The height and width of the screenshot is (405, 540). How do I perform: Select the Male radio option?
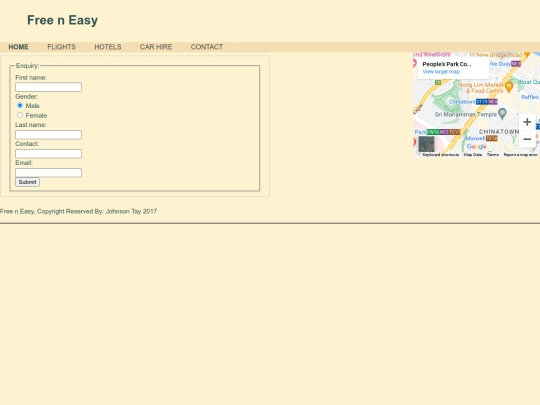point(20,105)
